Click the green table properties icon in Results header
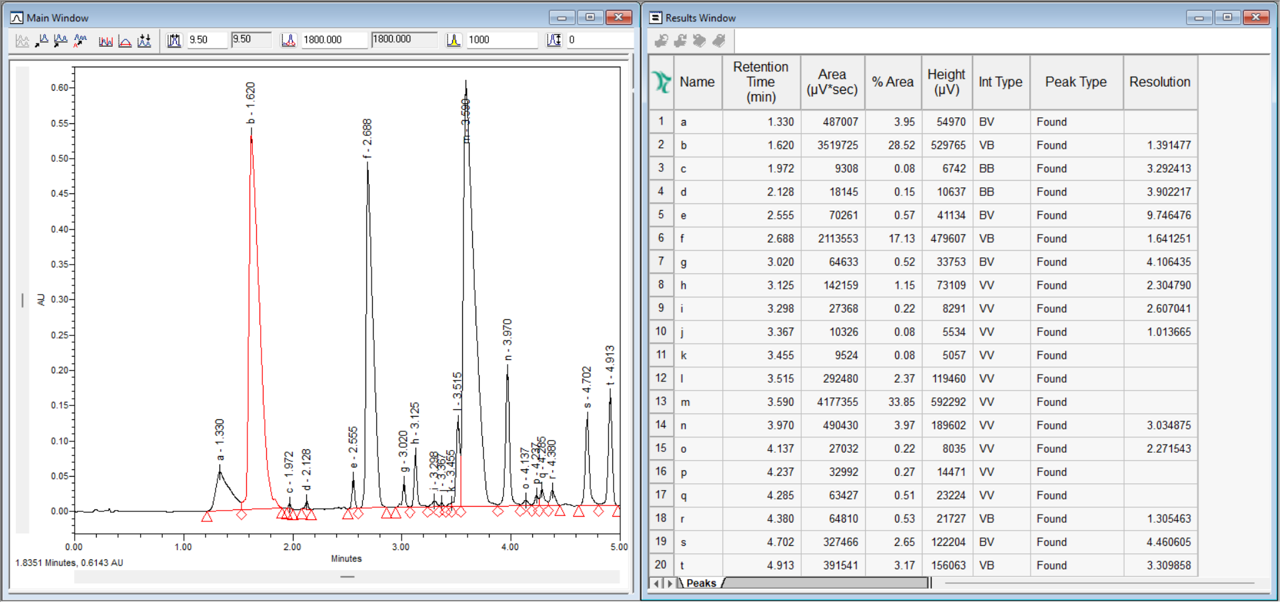The height and width of the screenshot is (602, 1280). pyautogui.click(x=660, y=81)
